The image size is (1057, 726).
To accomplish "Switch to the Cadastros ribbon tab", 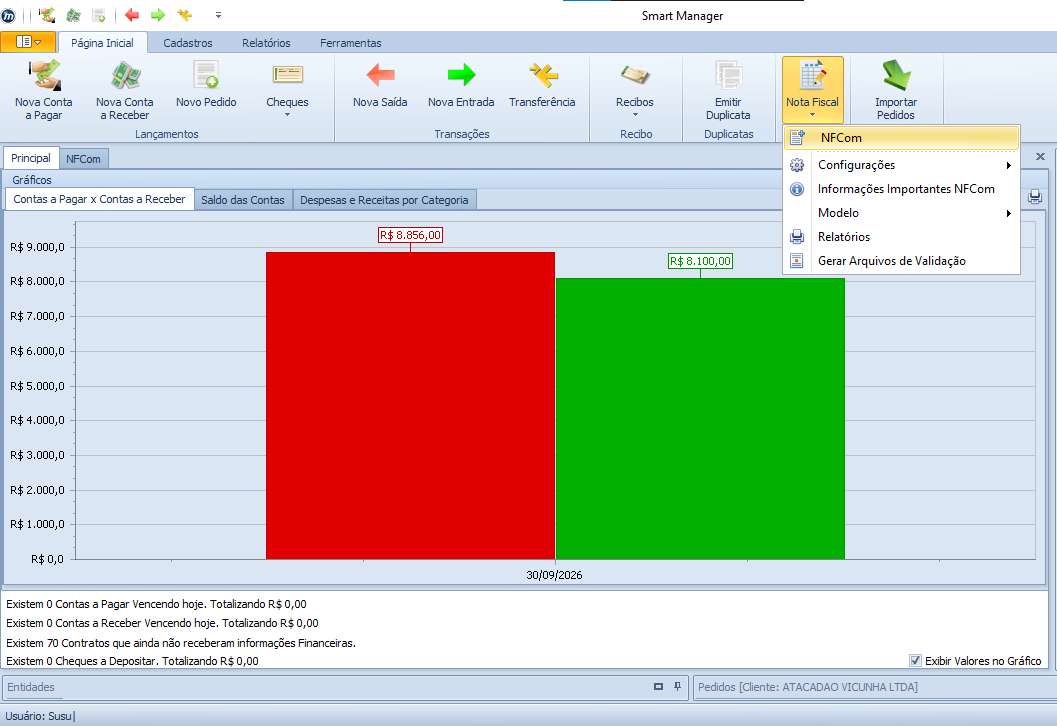I will [187, 42].
